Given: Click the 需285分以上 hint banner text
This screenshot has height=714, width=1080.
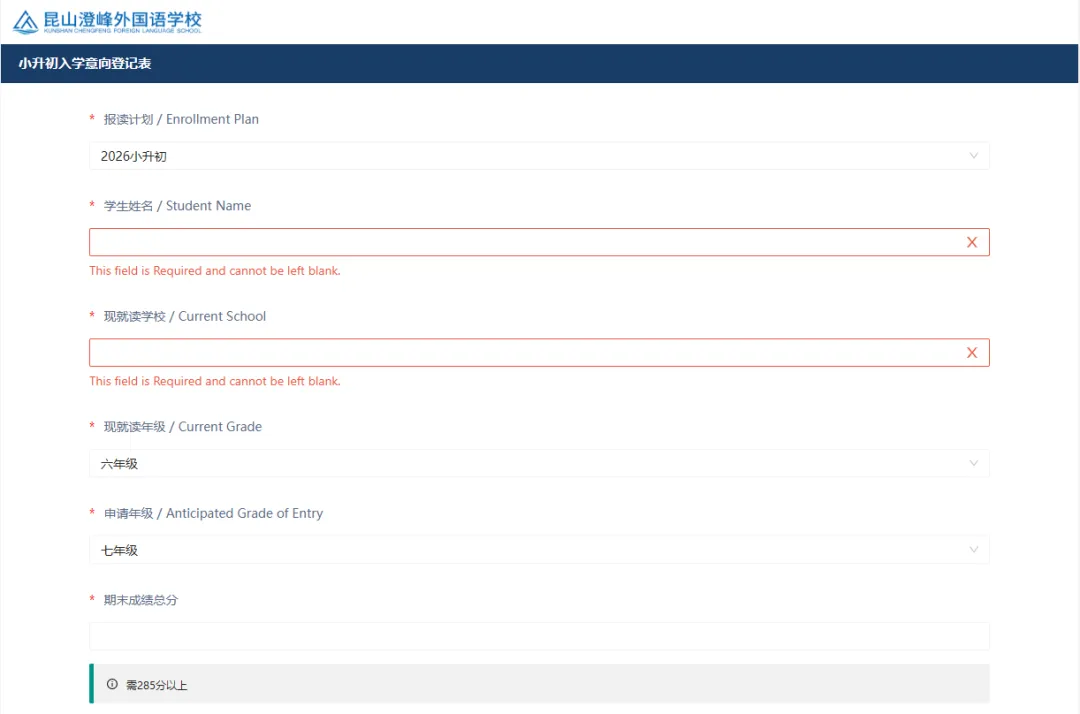Looking at the screenshot, I should point(157,685).
